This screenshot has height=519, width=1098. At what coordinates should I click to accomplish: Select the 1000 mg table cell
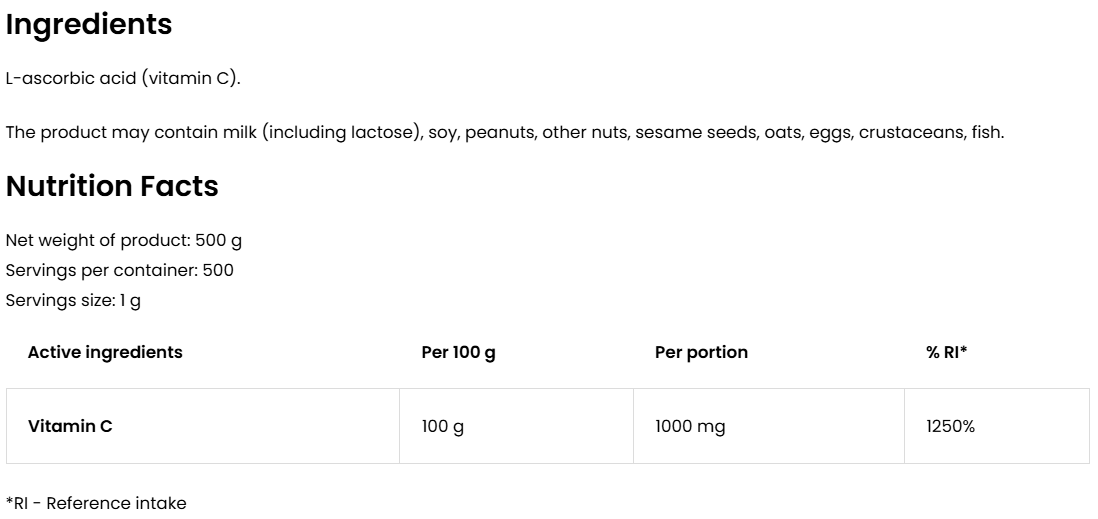coord(690,426)
